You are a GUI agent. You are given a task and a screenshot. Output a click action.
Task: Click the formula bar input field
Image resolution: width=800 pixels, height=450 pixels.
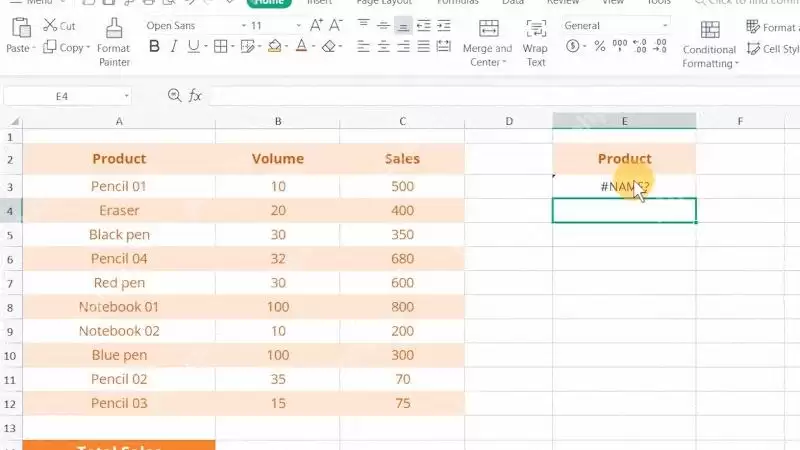point(504,96)
